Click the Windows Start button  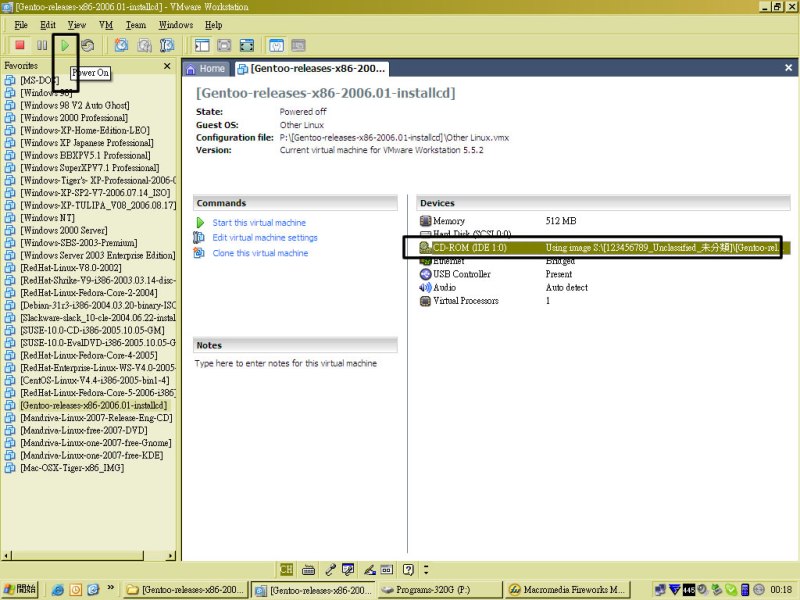(20, 589)
